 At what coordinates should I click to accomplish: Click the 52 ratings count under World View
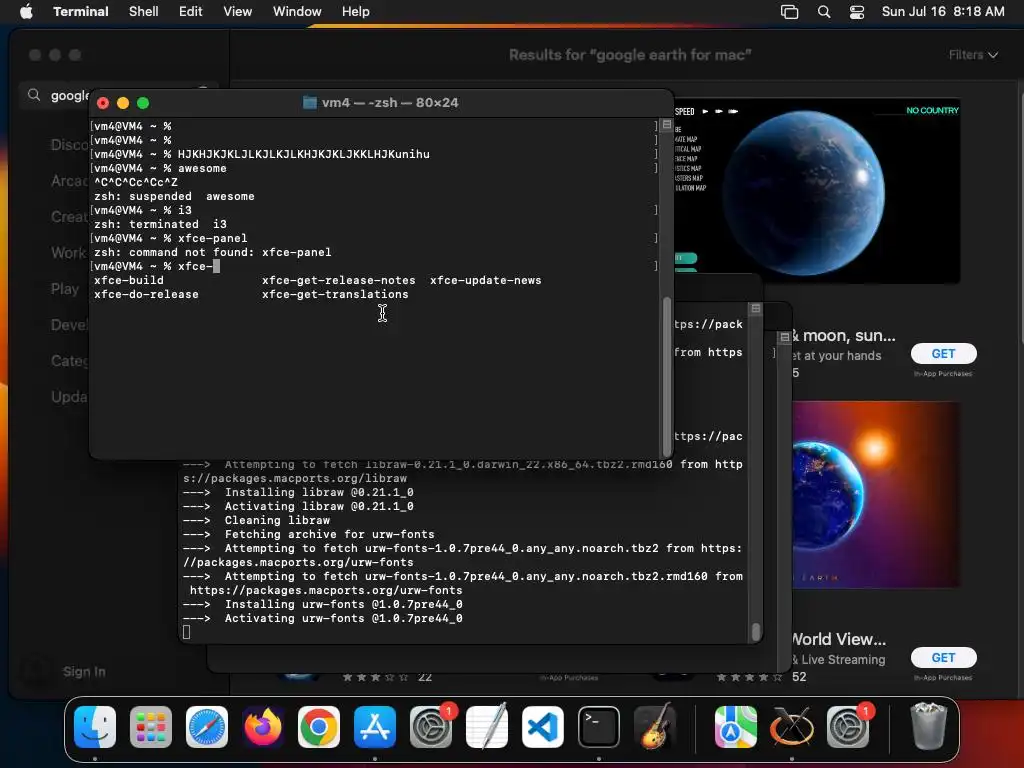(799, 677)
